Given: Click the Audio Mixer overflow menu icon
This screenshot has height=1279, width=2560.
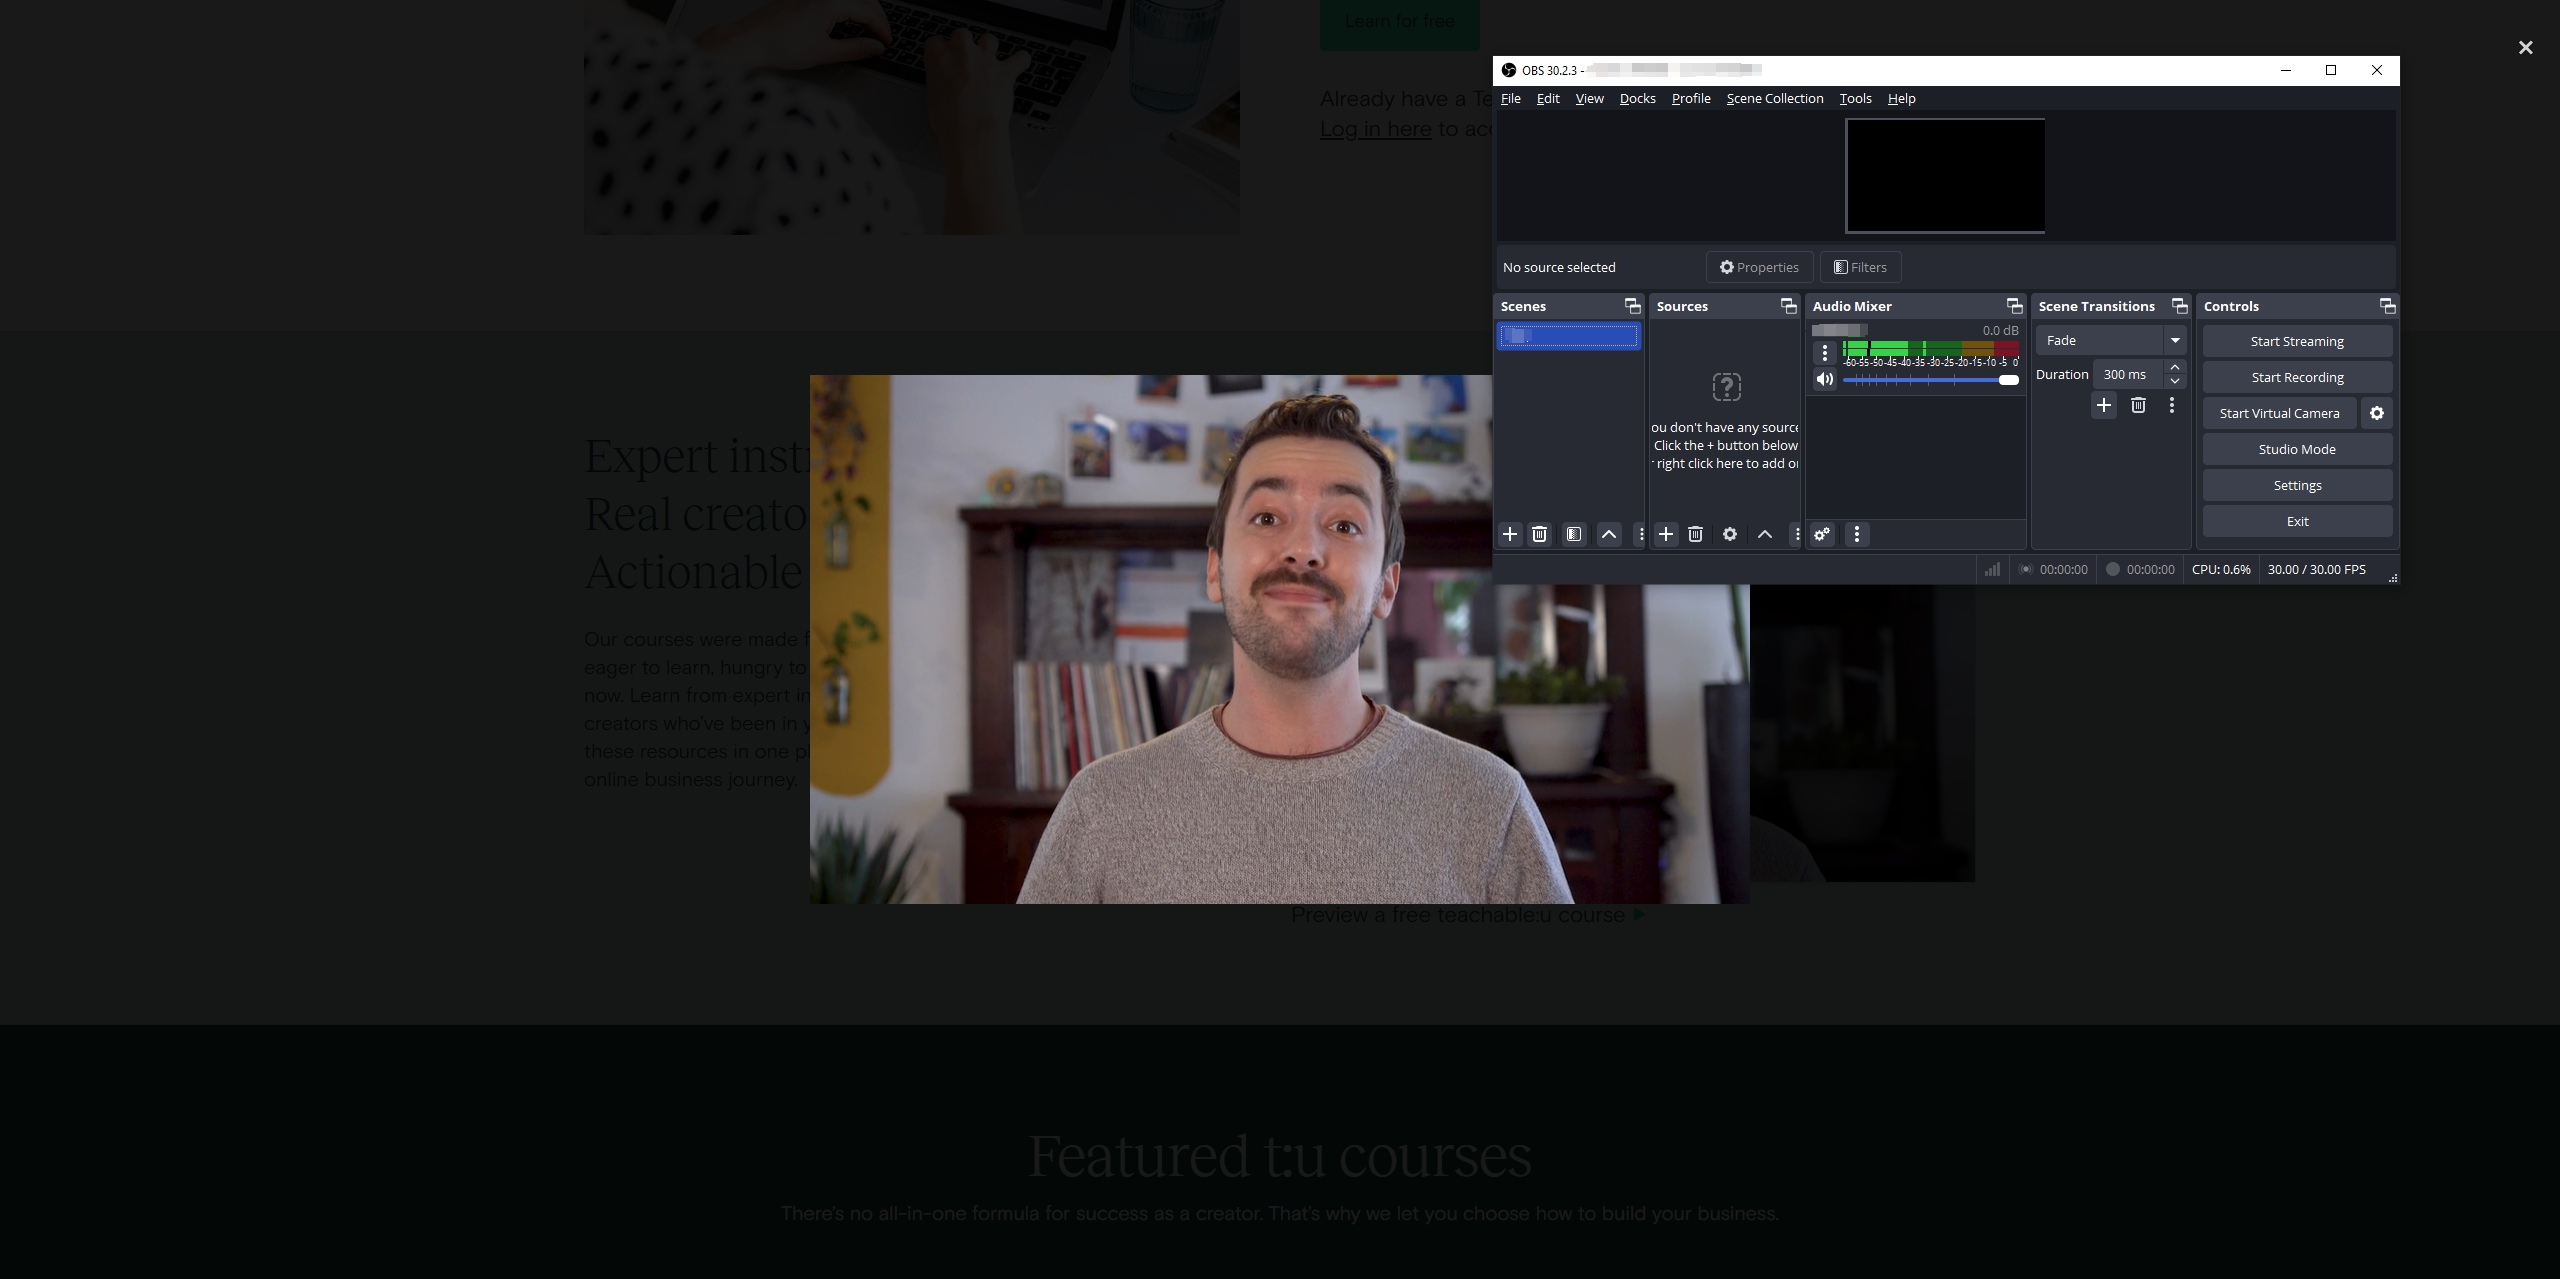Looking at the screenshot, I should click(1856, 534).
